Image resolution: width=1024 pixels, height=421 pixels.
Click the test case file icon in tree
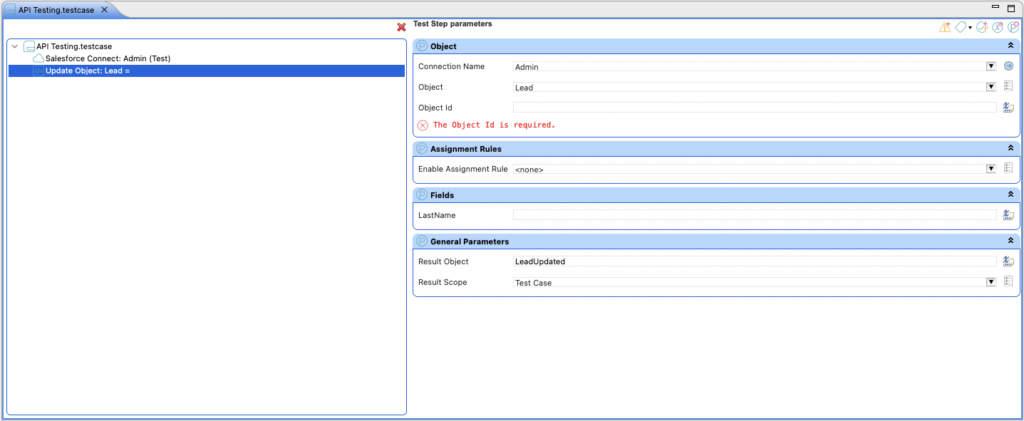pos(29,46)
